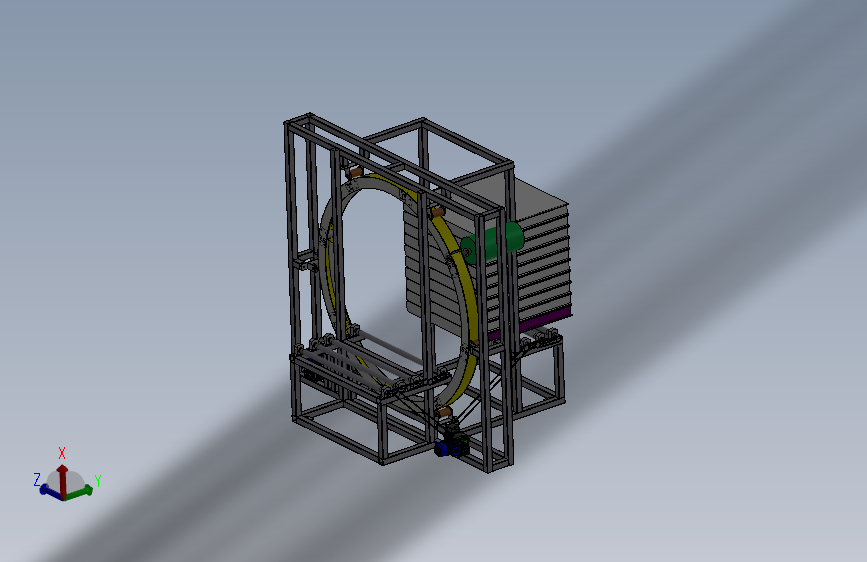Click the blue Z axis of the triad
Viewport: 867px width, 562px height.
point(50,491)
